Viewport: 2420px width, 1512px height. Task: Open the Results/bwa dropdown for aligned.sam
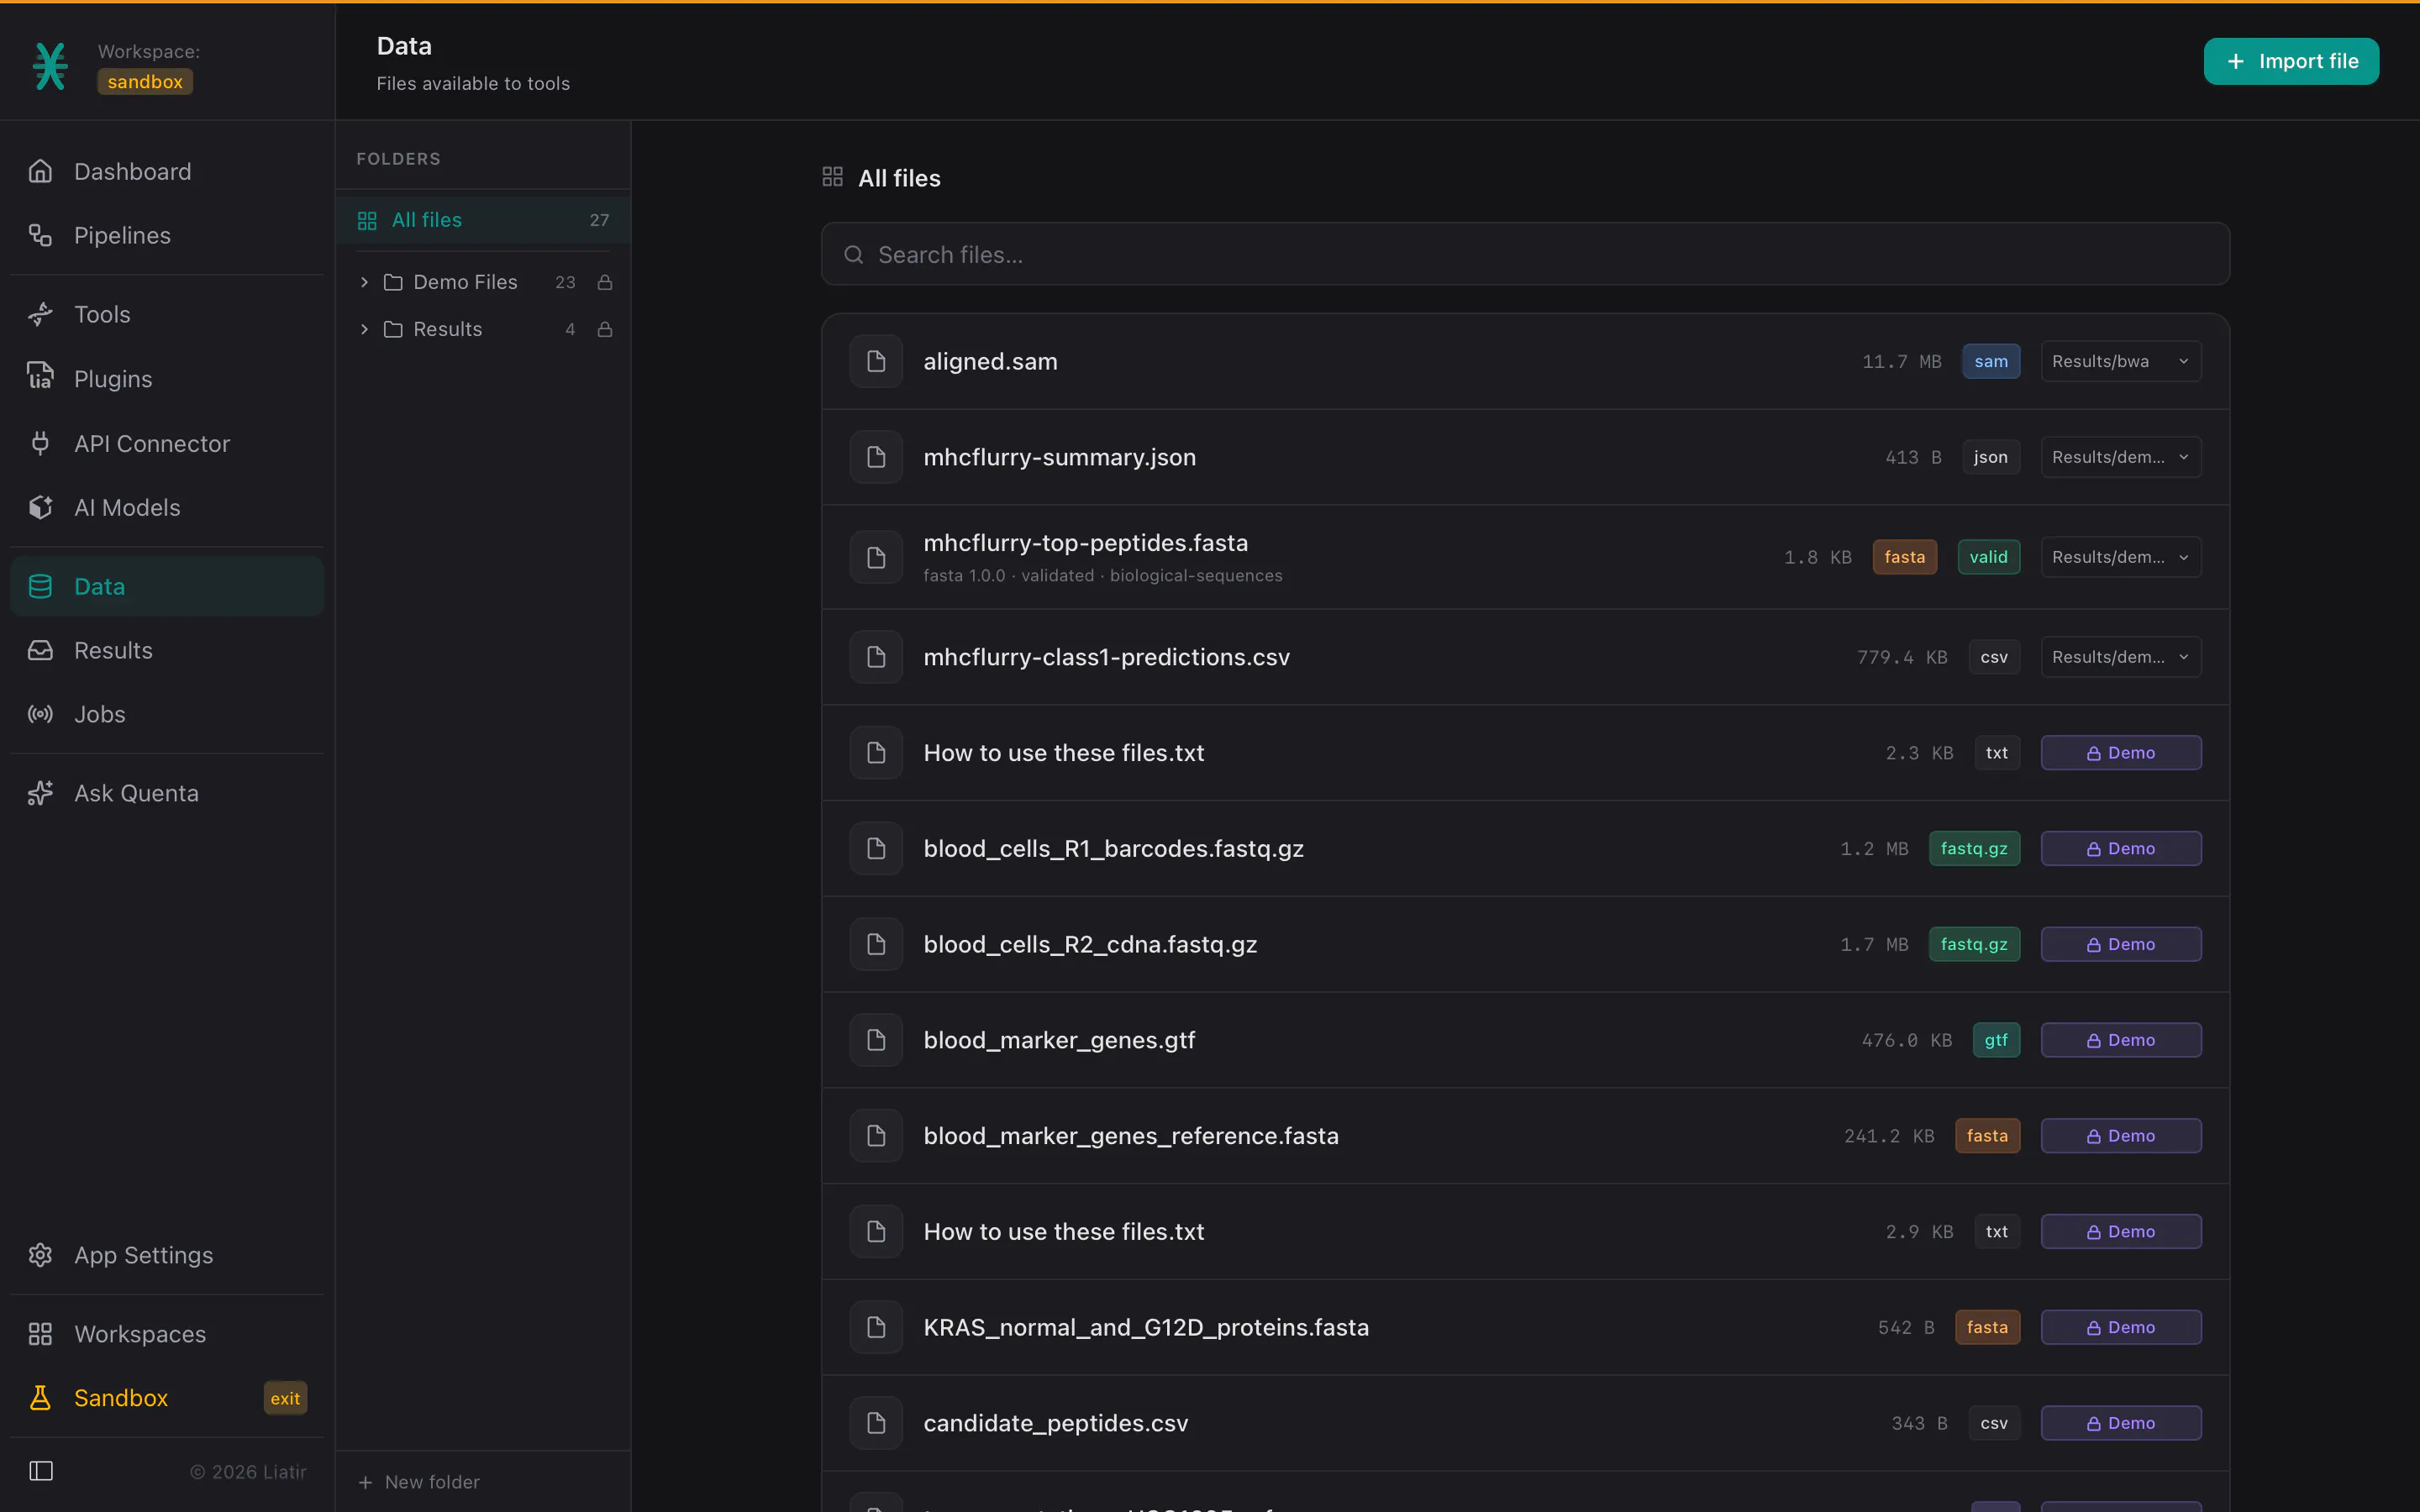[x=2121, y=361]
